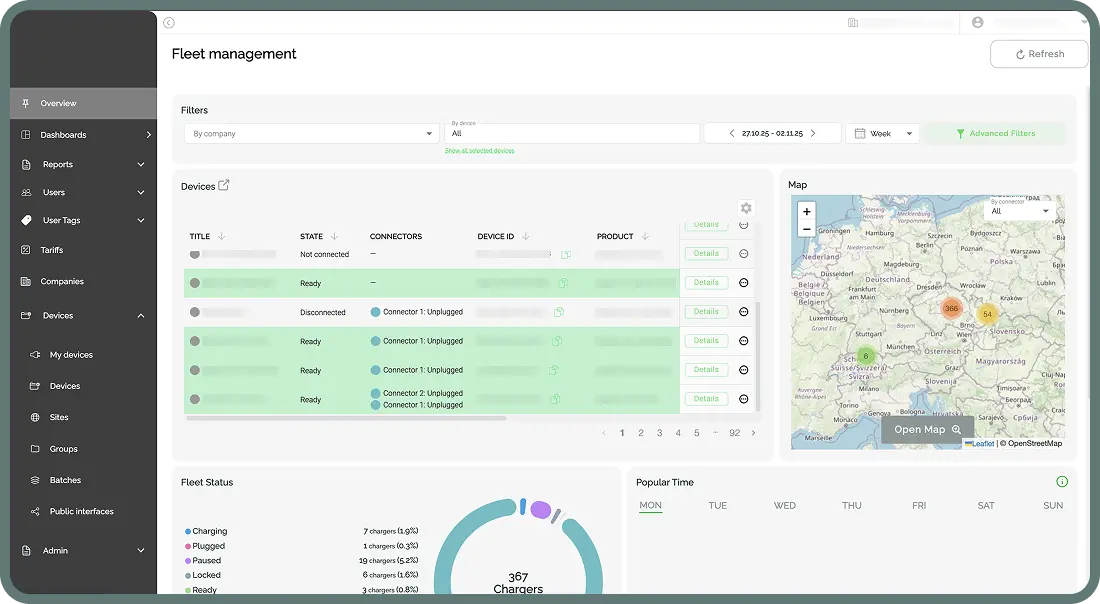Click the Companies building icon

[26, 281]
